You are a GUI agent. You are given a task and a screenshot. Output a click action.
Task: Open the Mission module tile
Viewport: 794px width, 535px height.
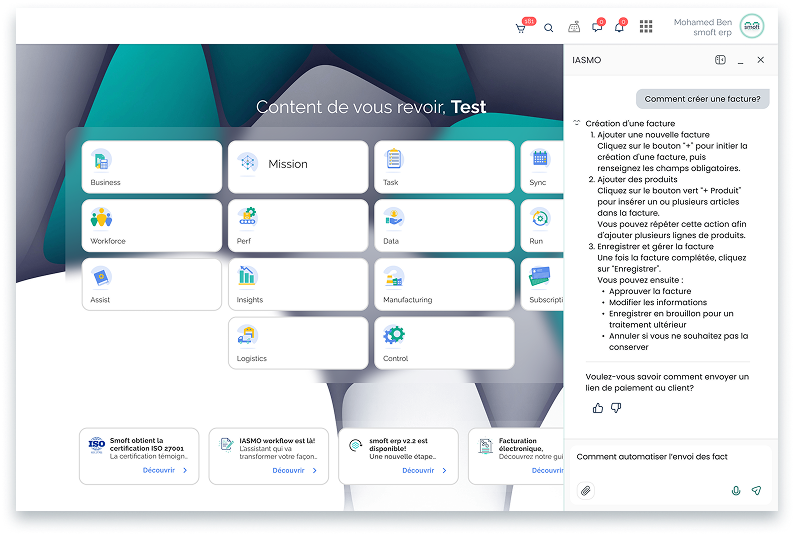298,167
